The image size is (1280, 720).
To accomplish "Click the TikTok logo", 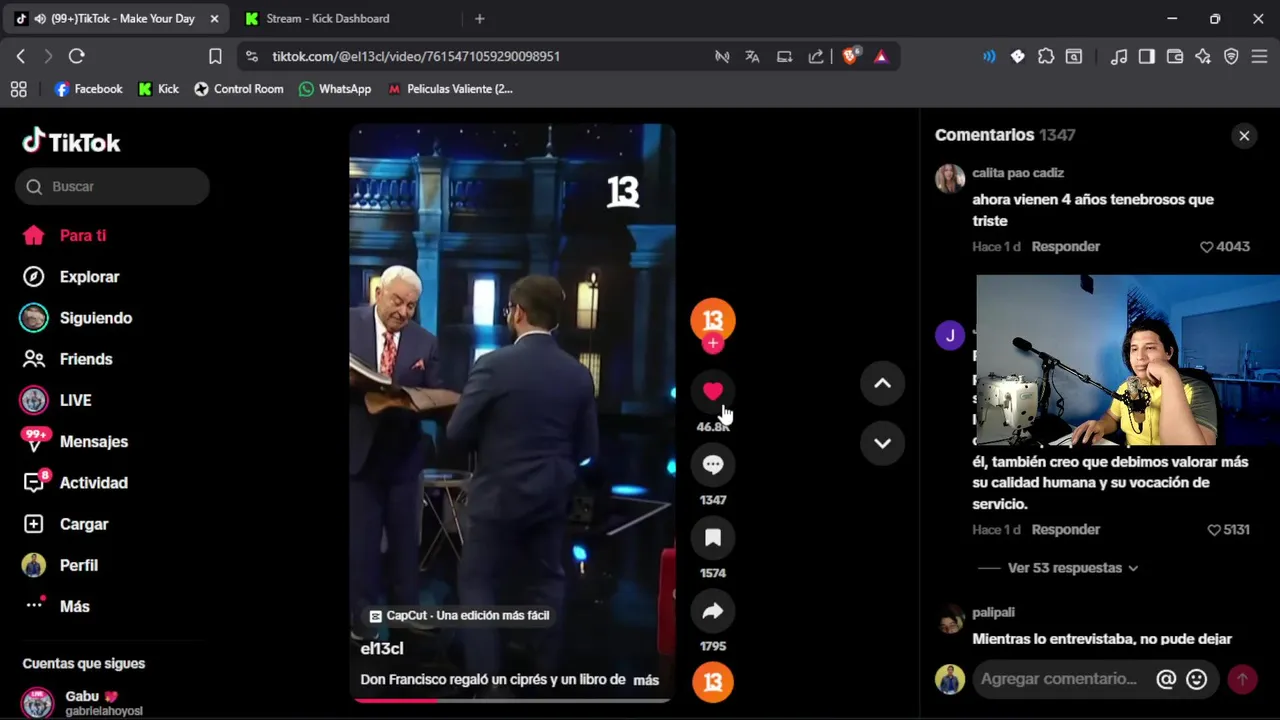I will [x=71, y=142].
